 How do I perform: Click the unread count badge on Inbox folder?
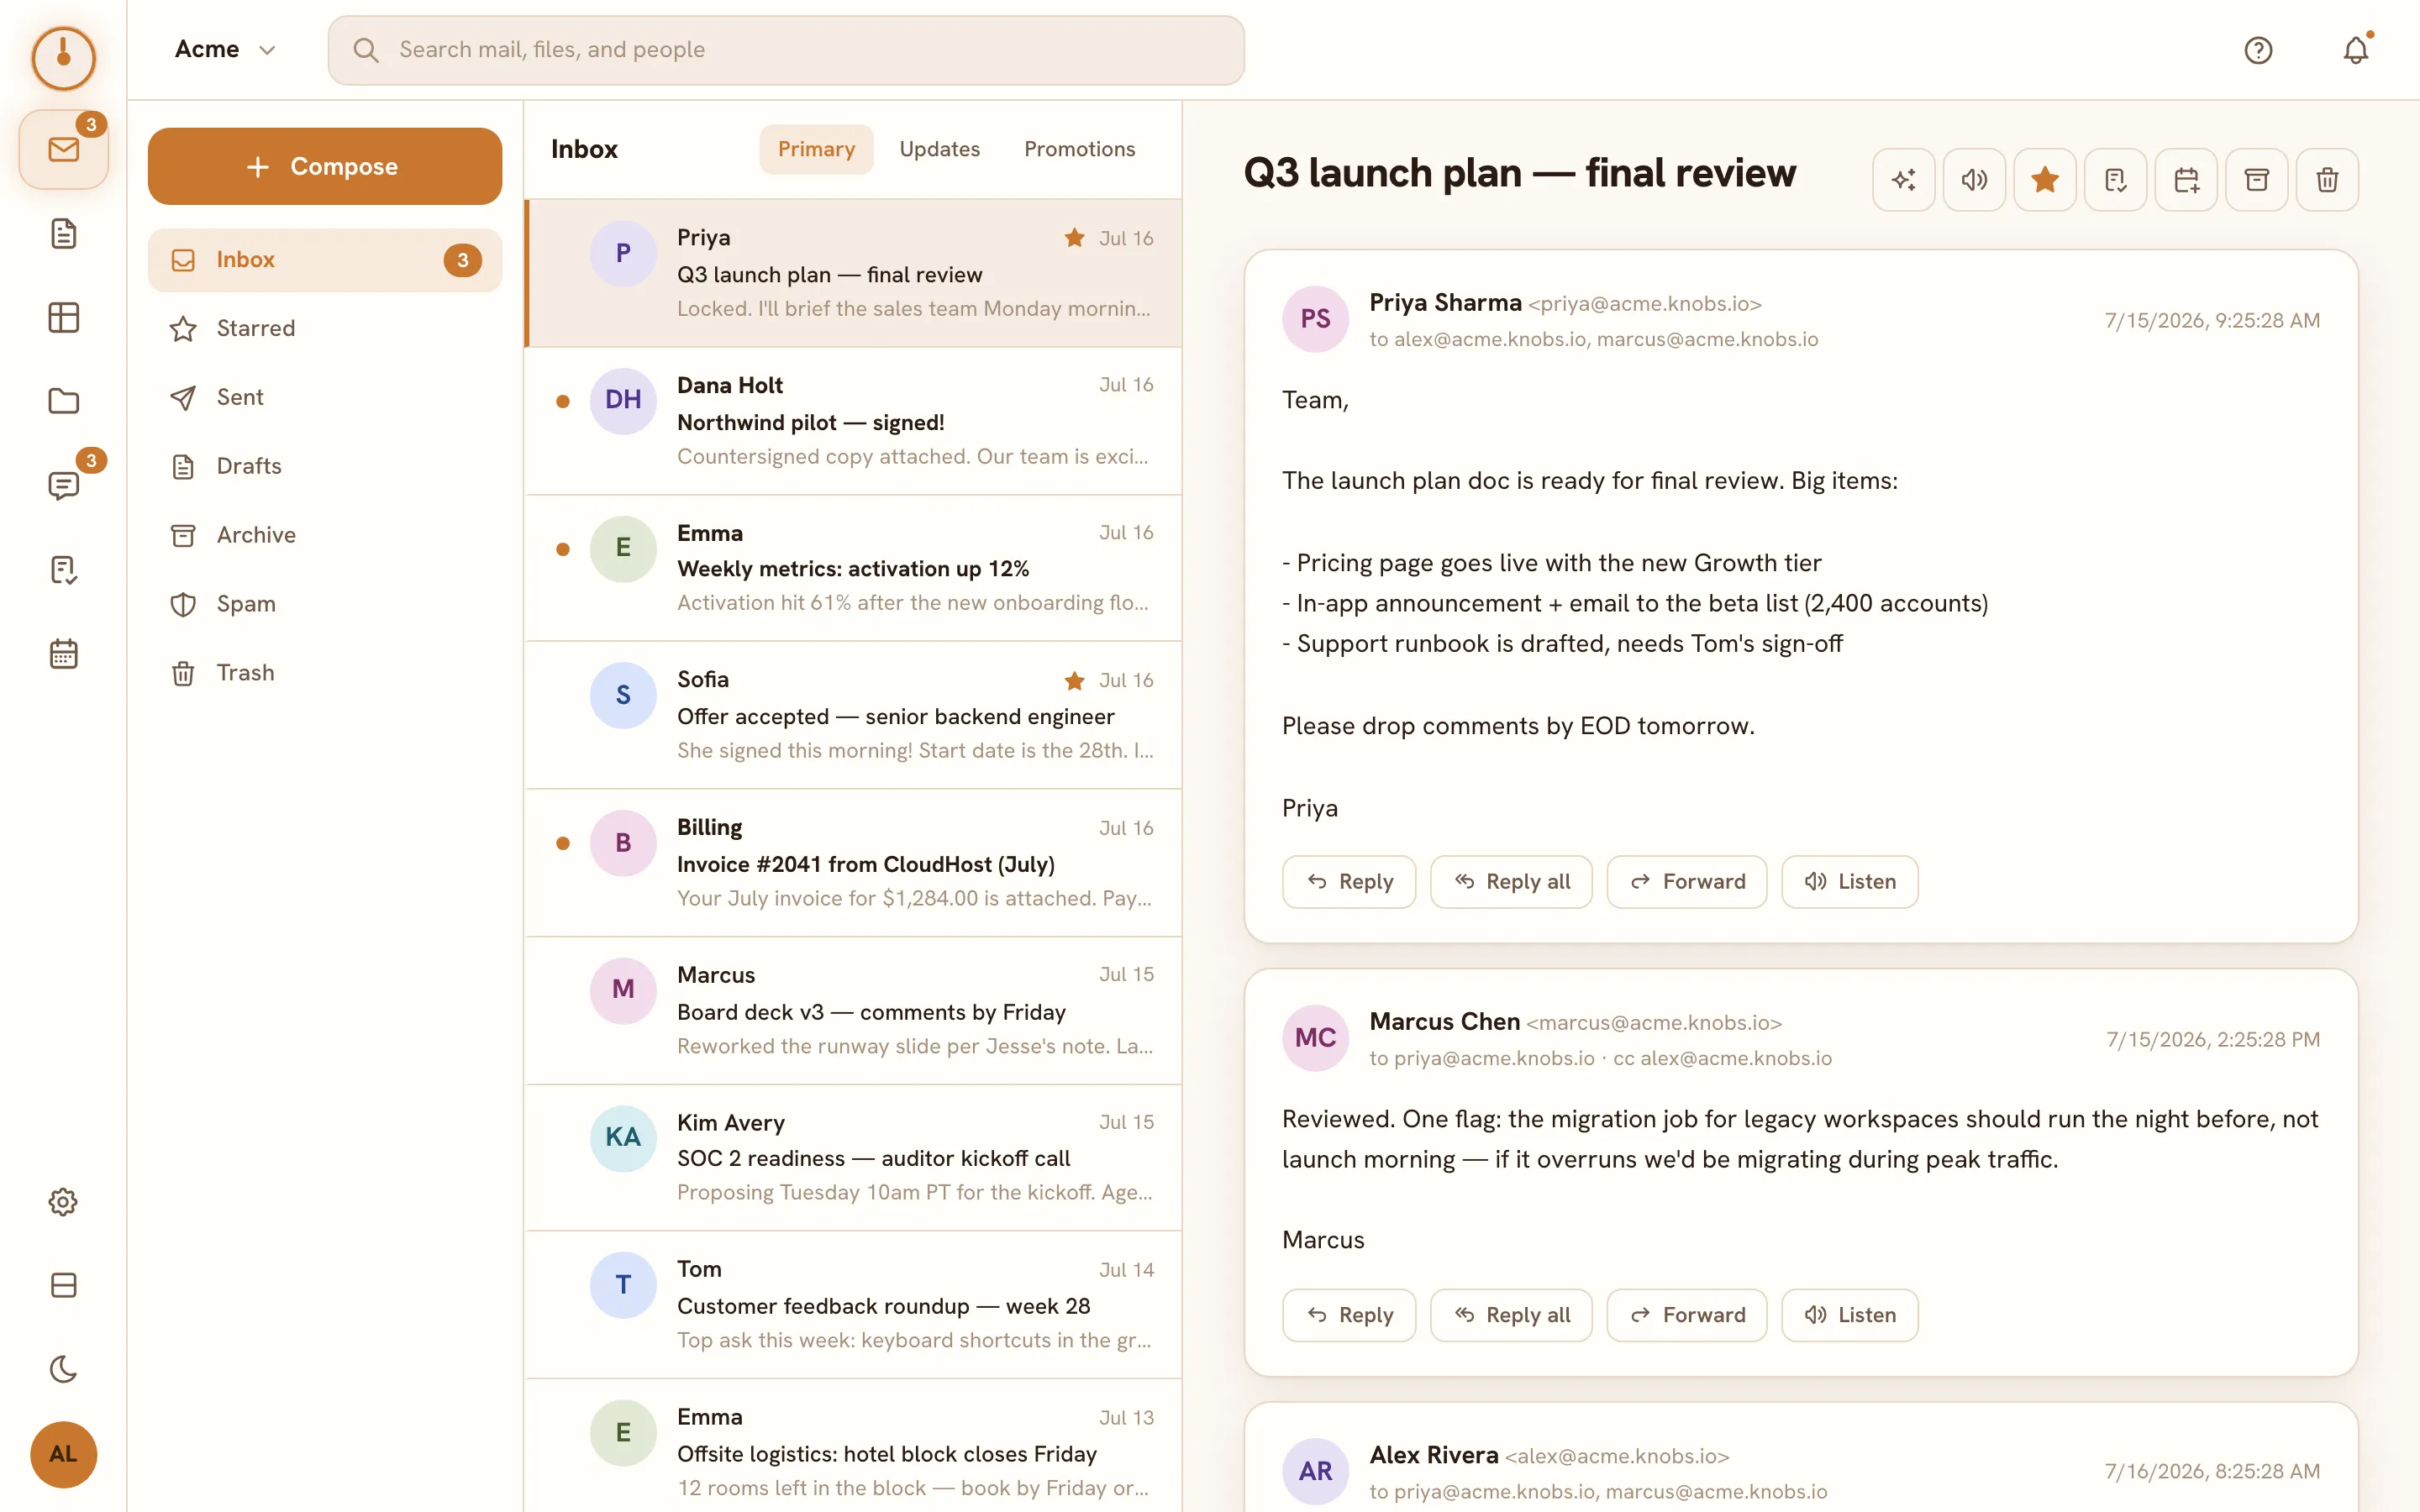(462, 261)
